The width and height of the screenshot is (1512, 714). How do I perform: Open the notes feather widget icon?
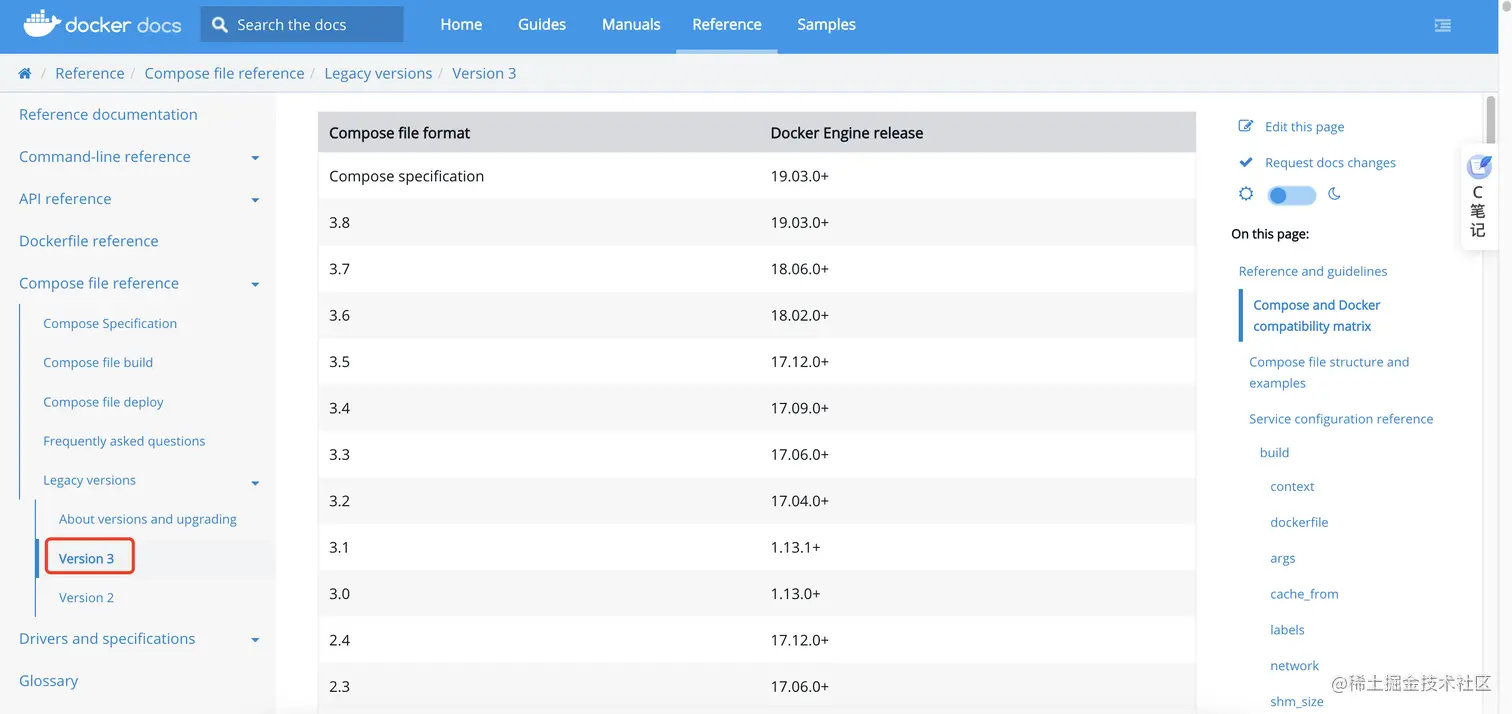point(1479,166)
